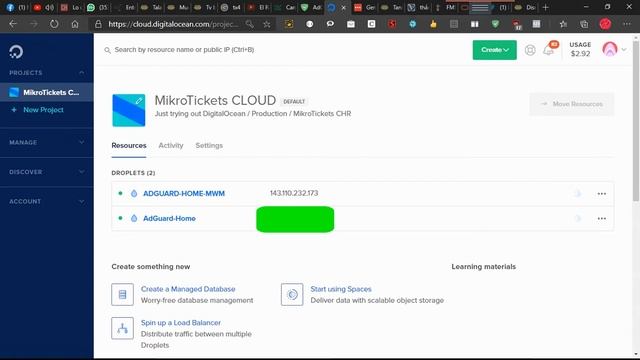Screen dimensions: 640x360
Task: Click the thumbs-up extension icon
Action: (433, 24)
